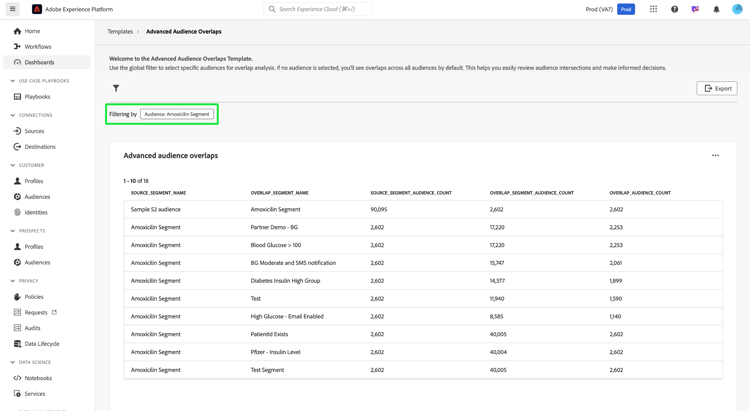Open Data Lifecycle in the sidebar
This screenshot has height=411, width=750.
(42, 344)
